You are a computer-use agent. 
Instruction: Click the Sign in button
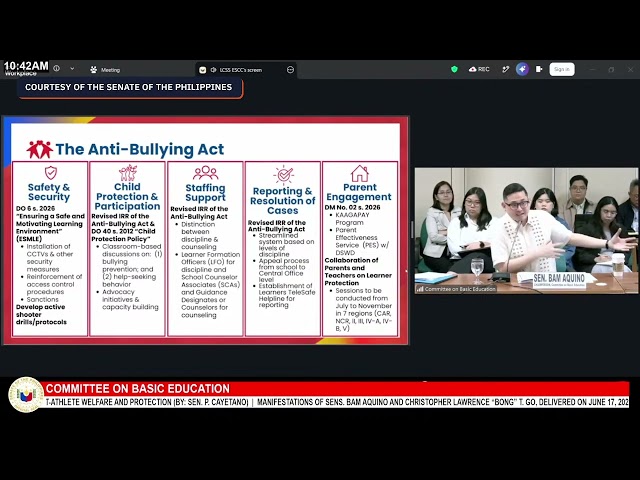point(562,69)
